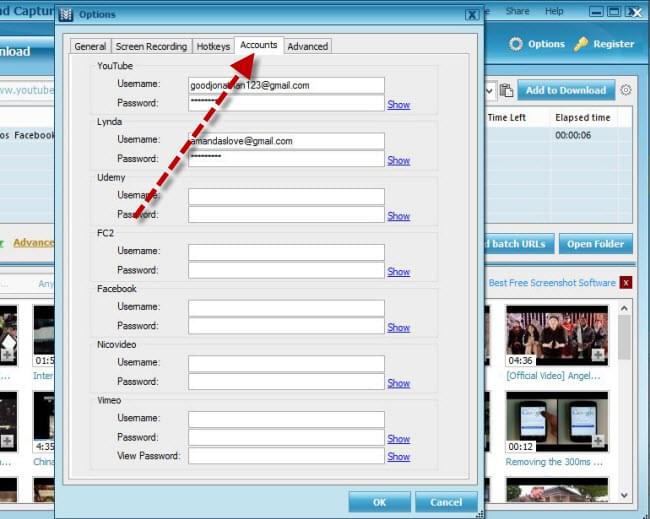Click the Removing the 300ms title link
The height and width of the screenshot is (519, 650).
pos(554,462)
